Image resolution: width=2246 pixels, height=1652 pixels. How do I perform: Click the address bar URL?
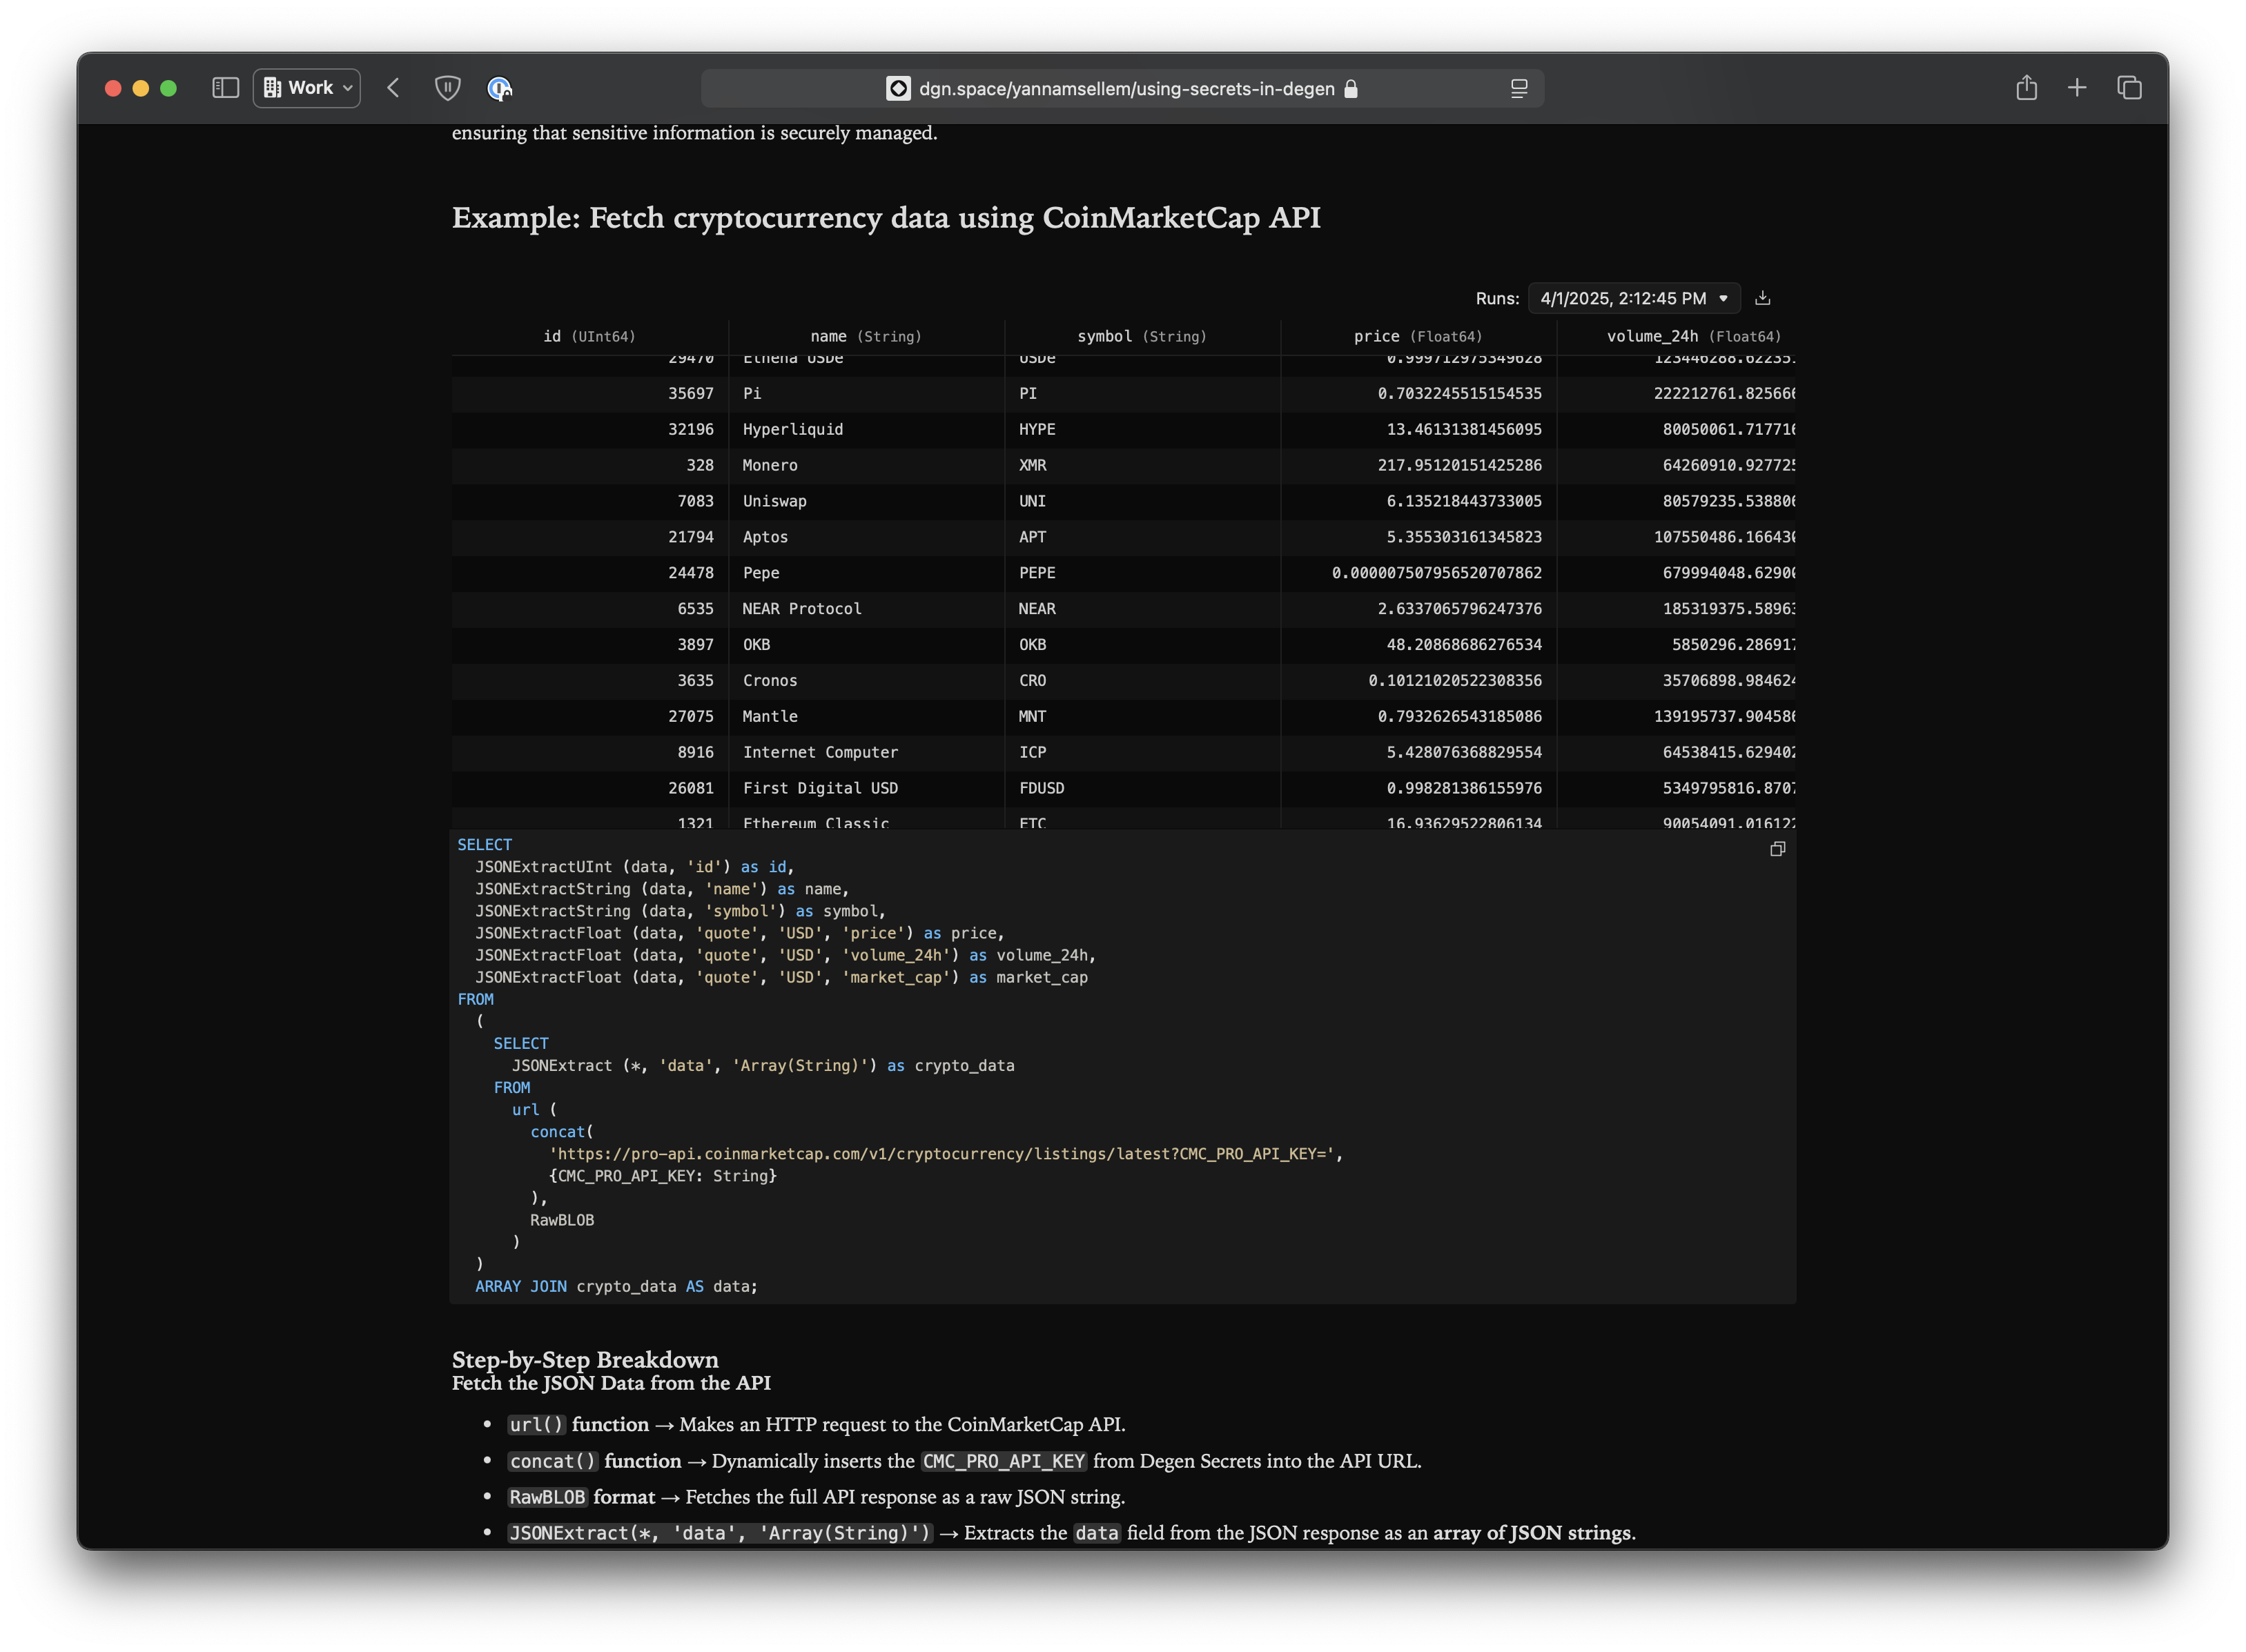tap(1126, 89)
